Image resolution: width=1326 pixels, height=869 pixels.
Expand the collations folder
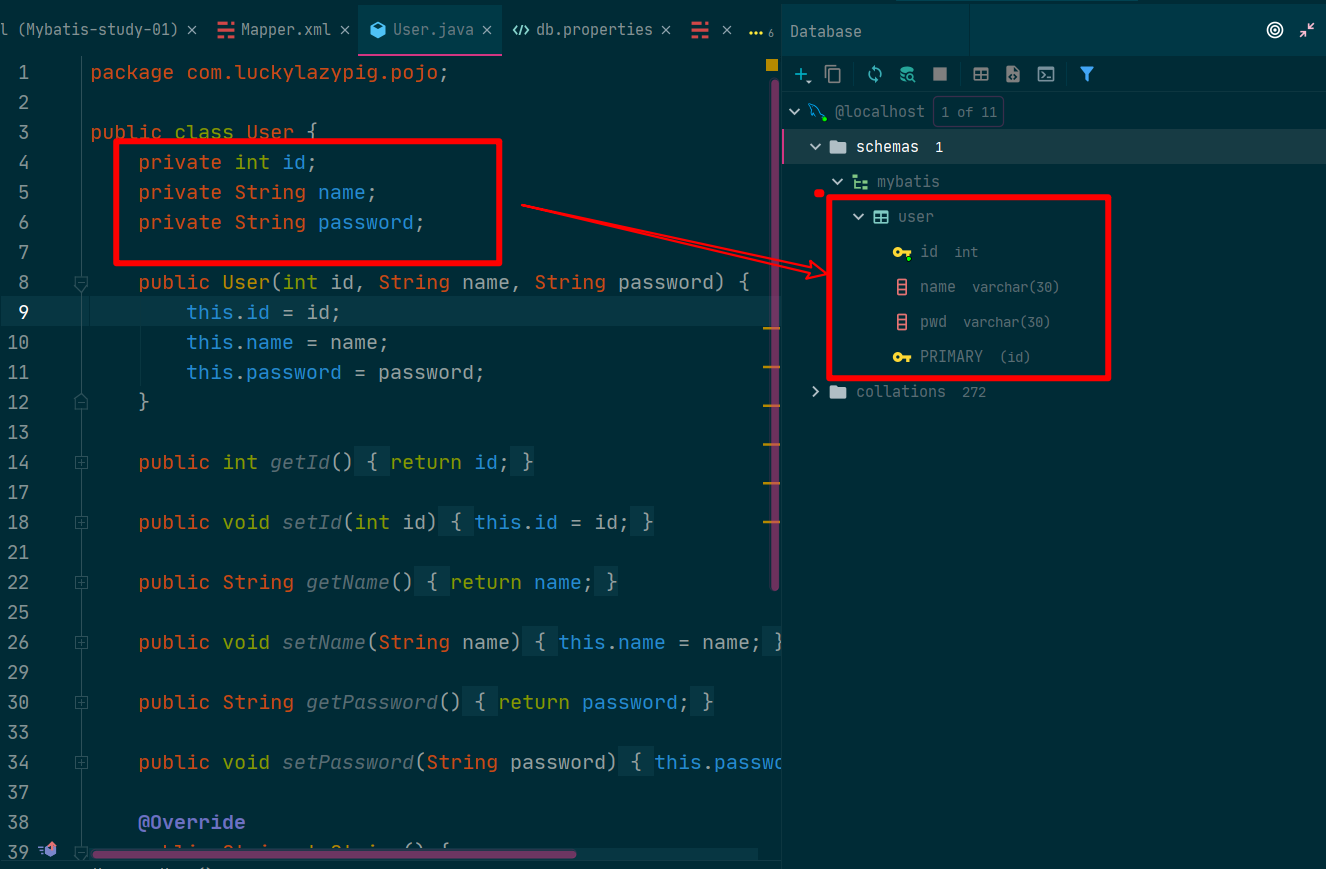pyautogui.click(x=816, y=392)
